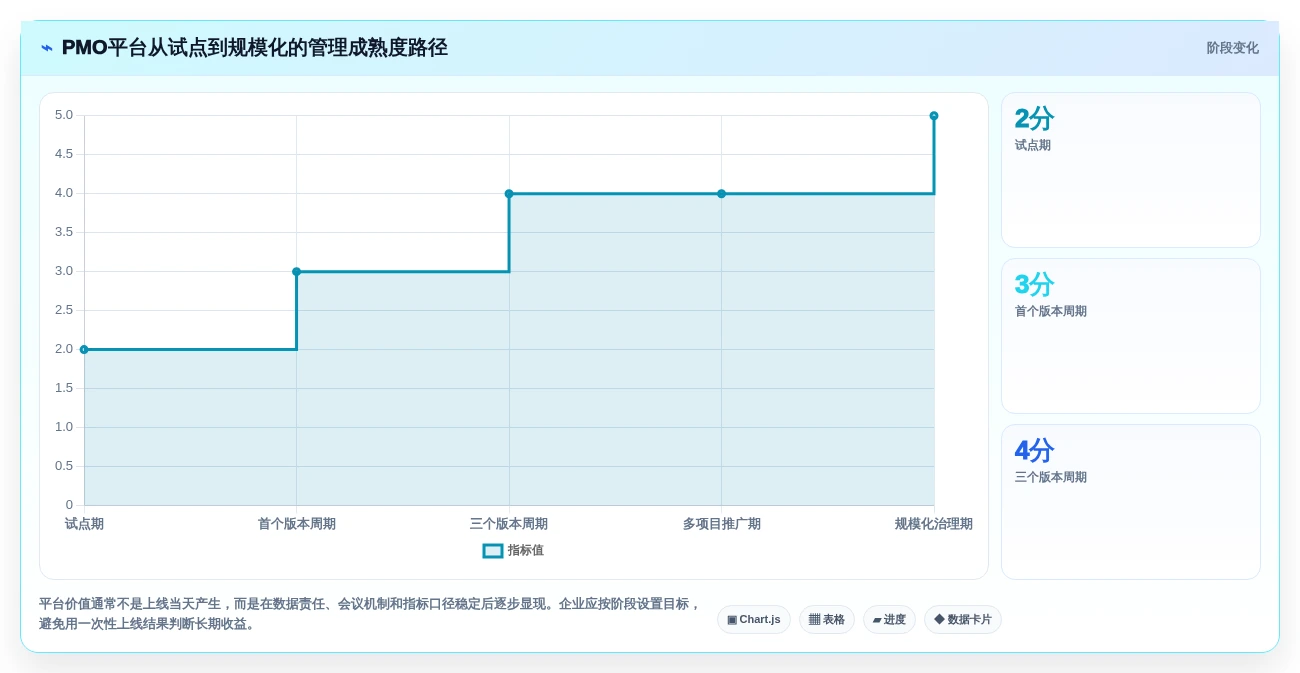1300x673 pixels.
Task: Select the 多项目推广期 data point at 4.0
Action: pyautogui.click(x=721, y=194)
